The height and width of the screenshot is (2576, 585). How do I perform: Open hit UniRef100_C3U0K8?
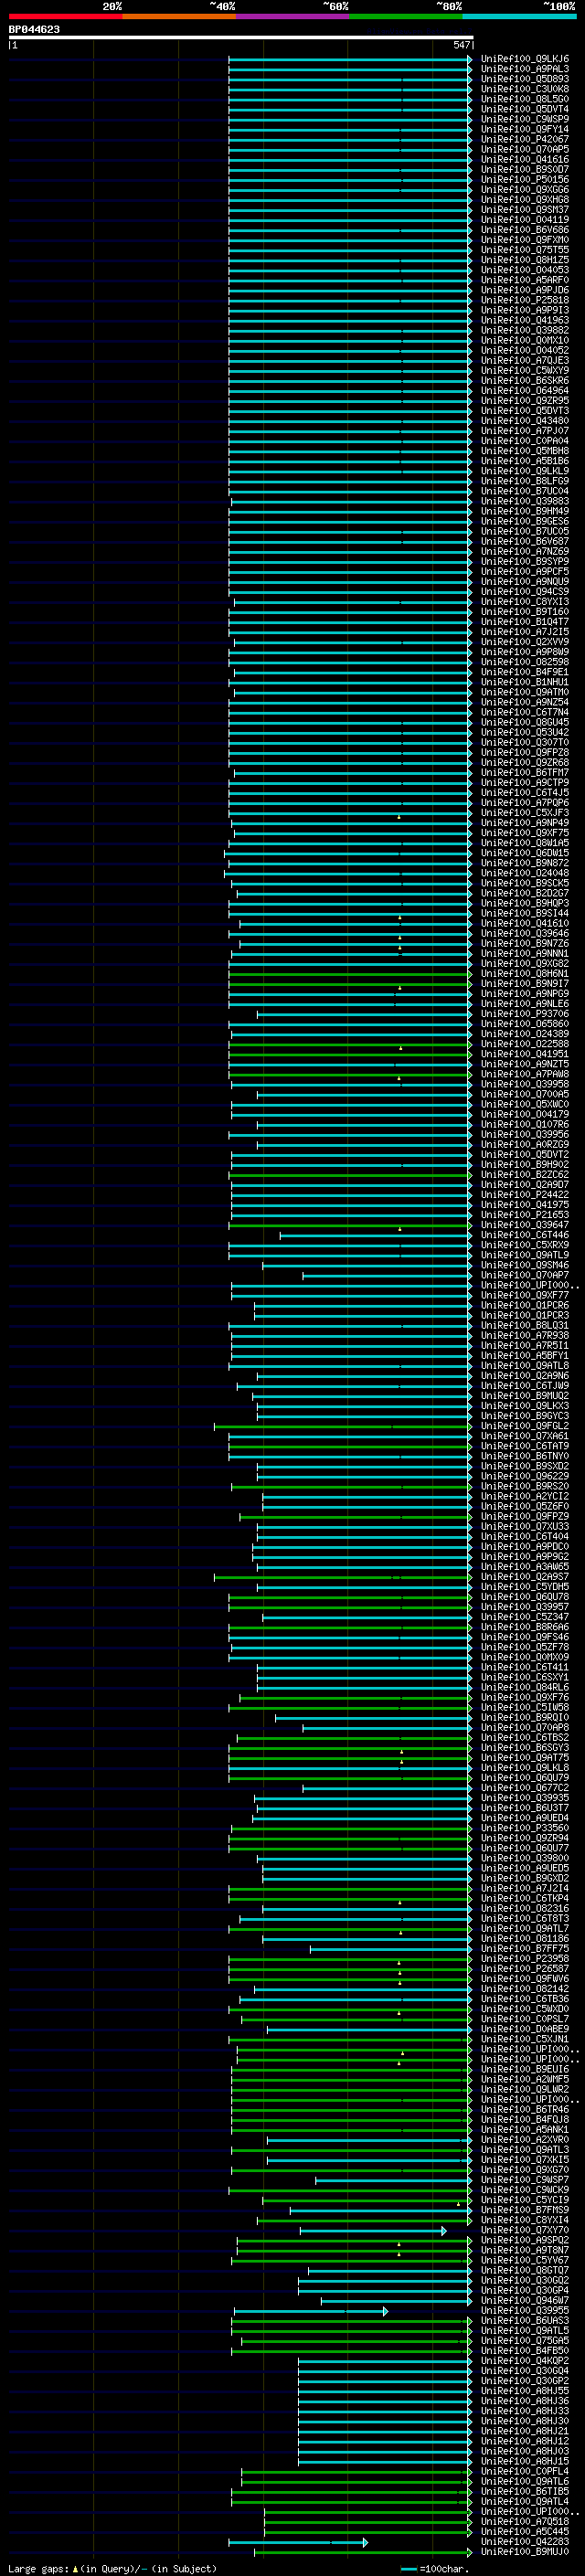[524, 89]
